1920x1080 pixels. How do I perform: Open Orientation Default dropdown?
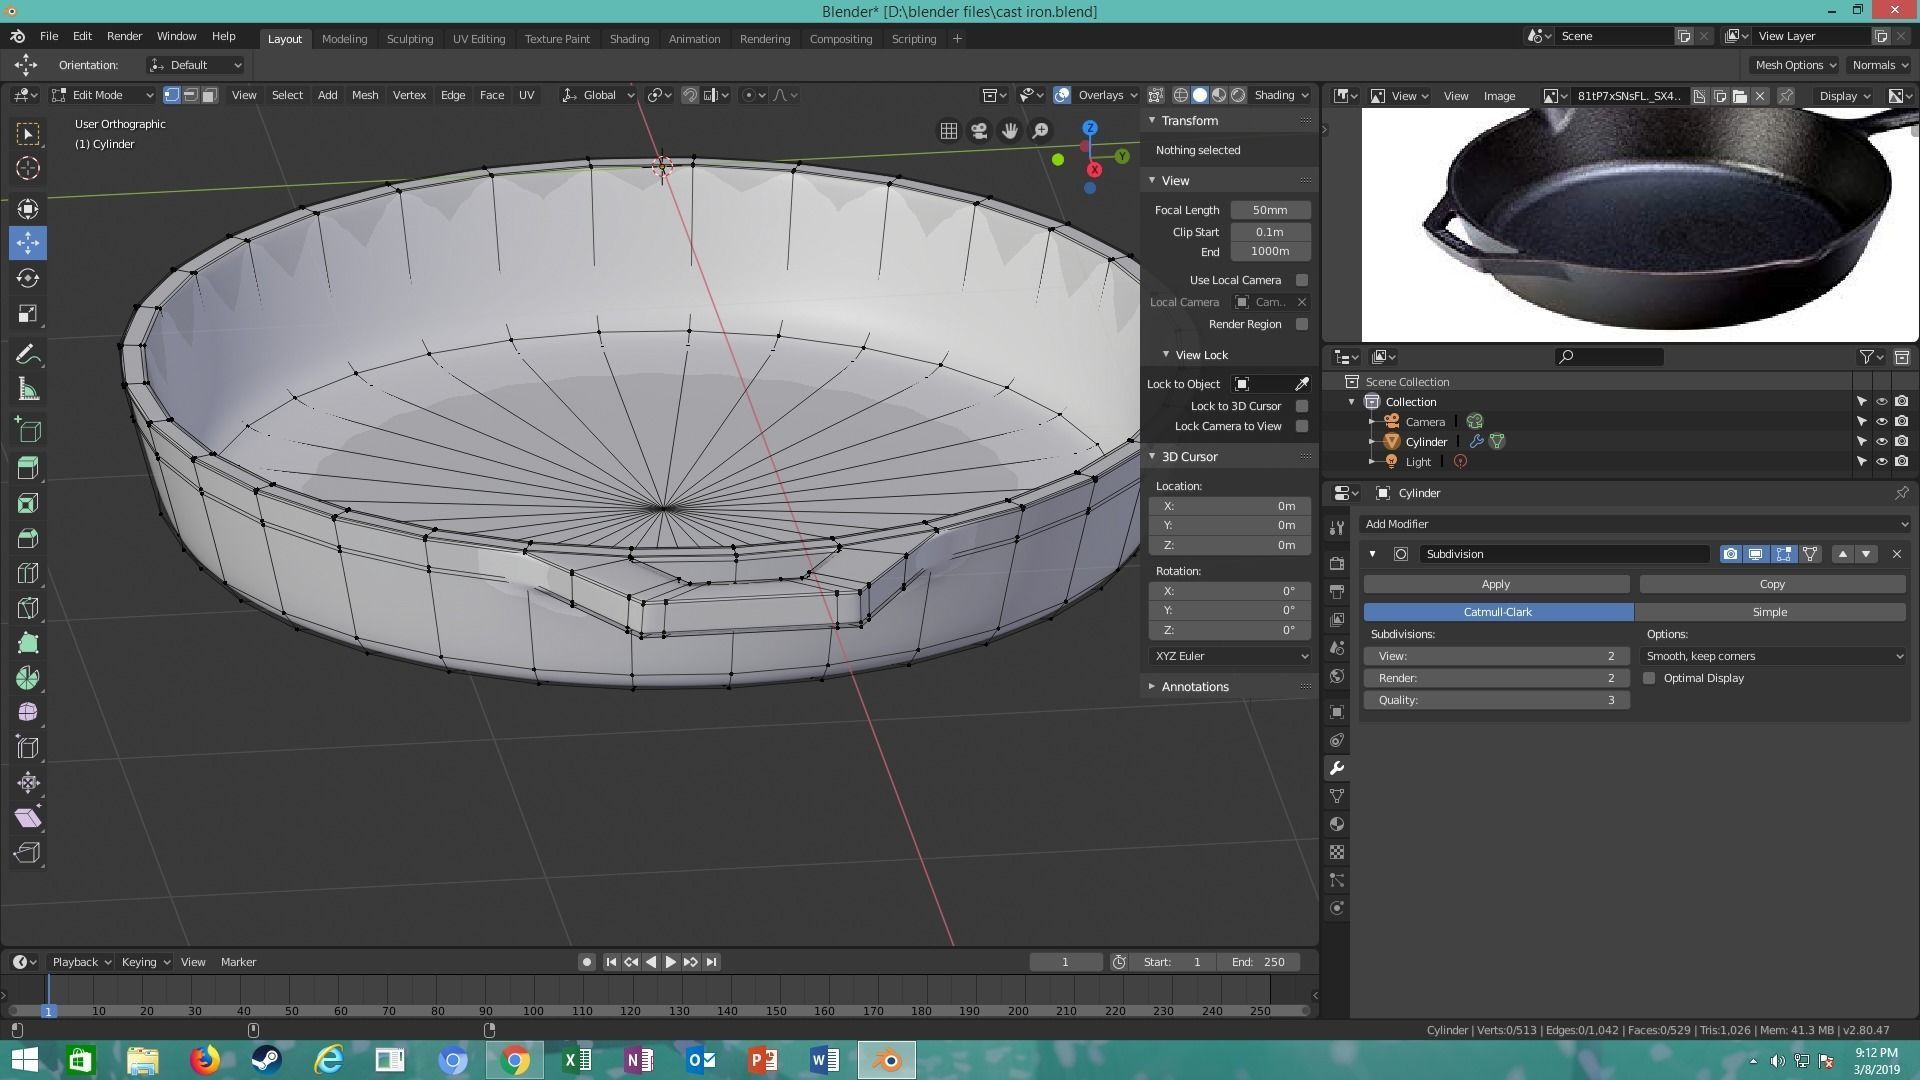click(x=196, y=65)
